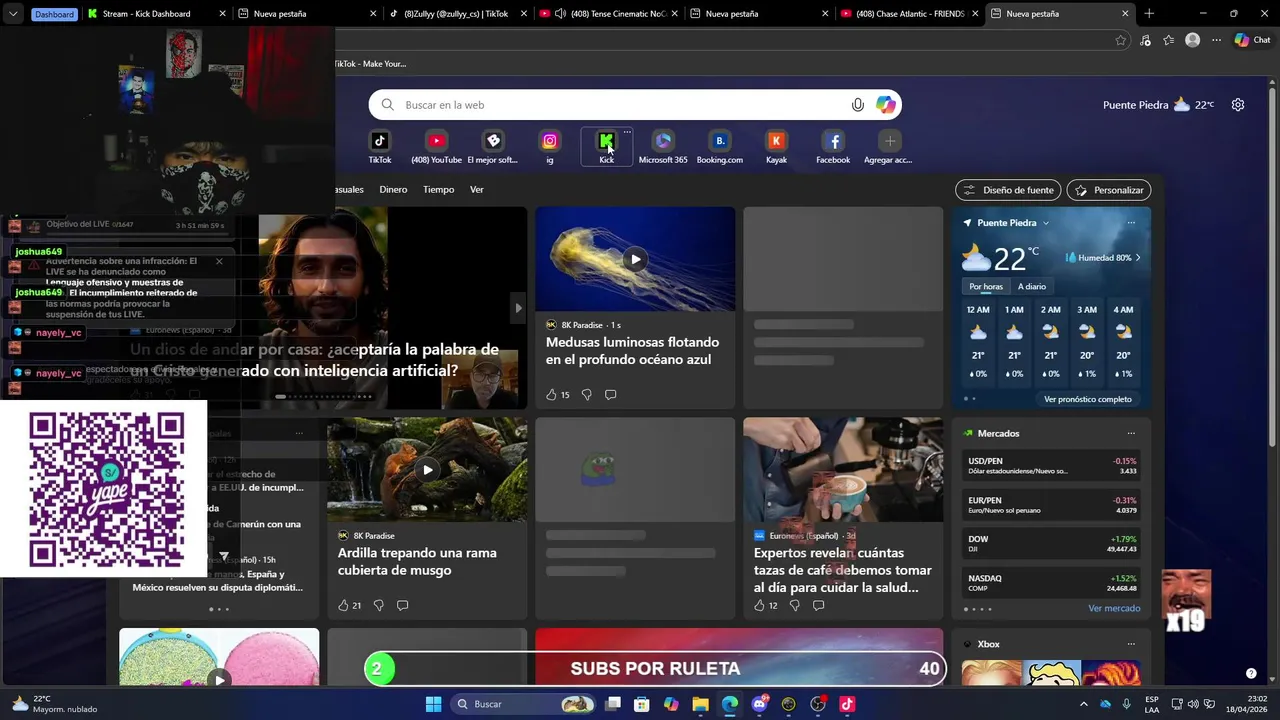Open the browser profile avatar
Screen dimensions: 1280x720
[x=1192, y=40]
